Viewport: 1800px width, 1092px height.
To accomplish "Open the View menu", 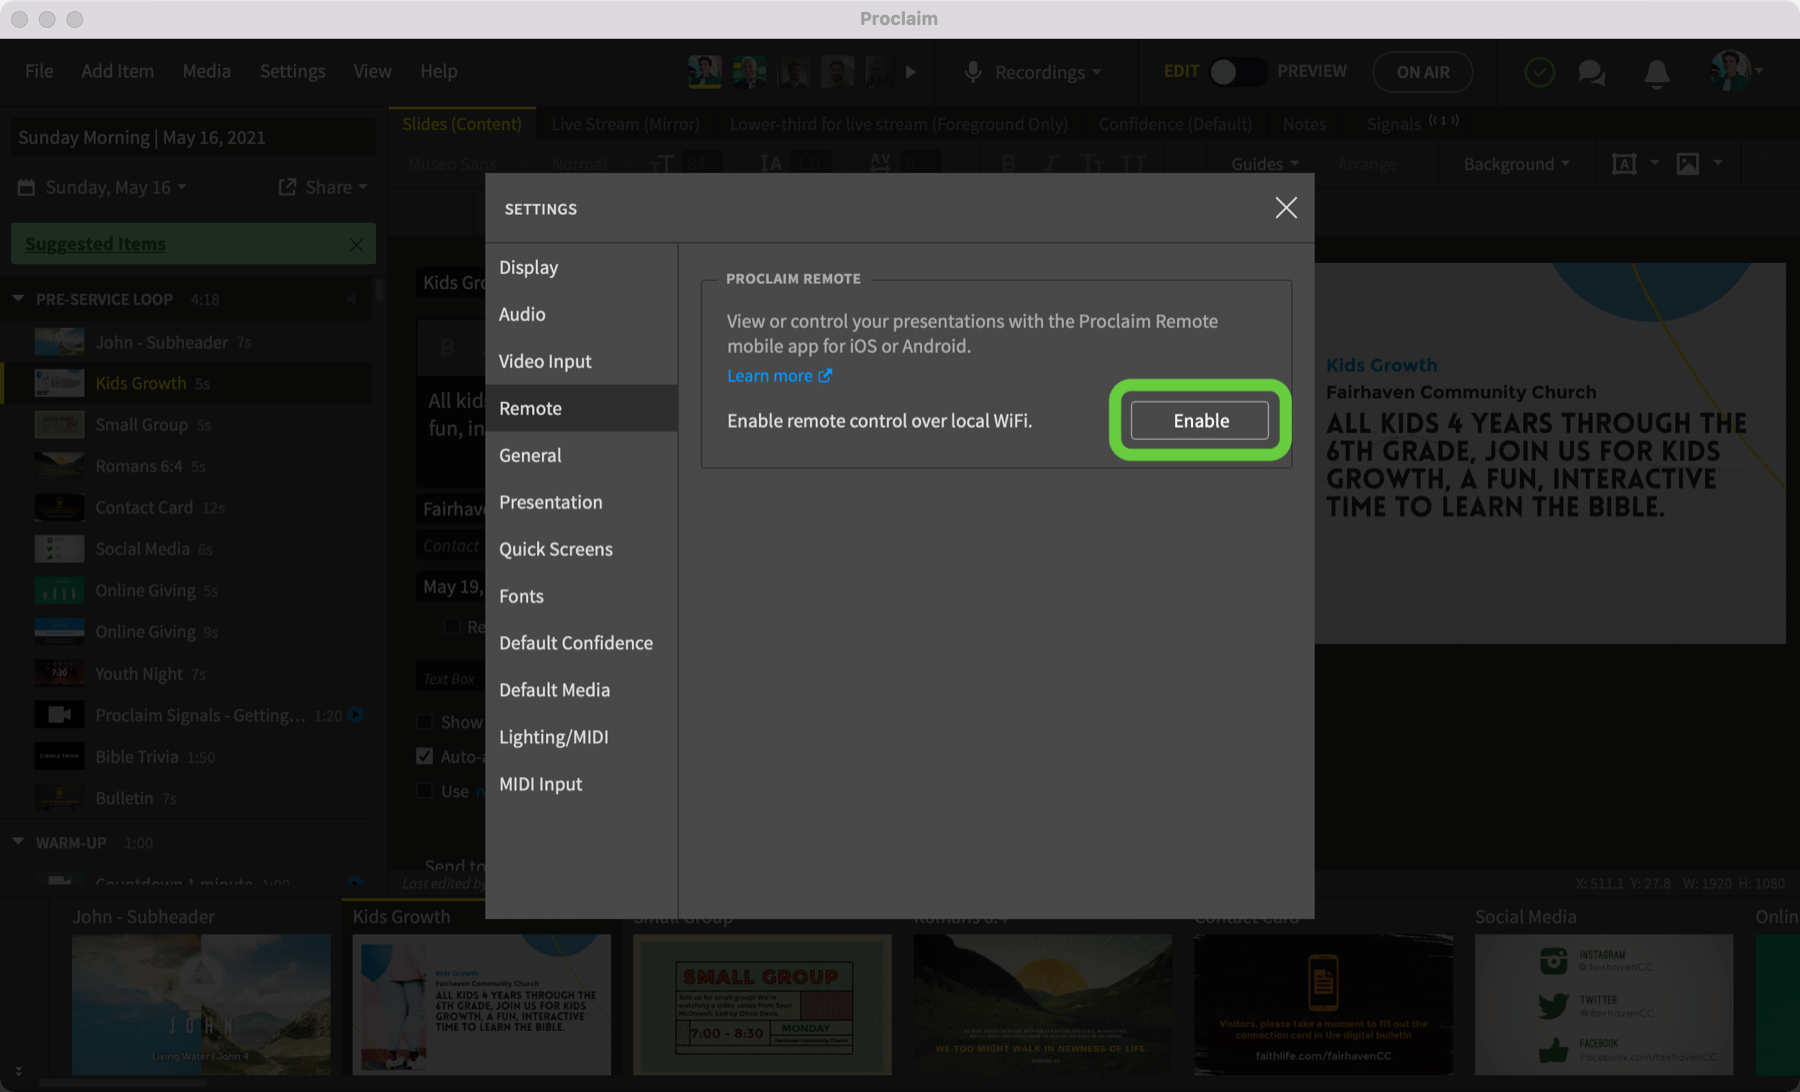I will tap(372, 71).
